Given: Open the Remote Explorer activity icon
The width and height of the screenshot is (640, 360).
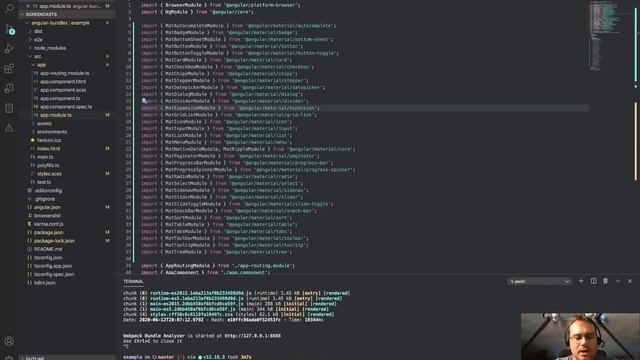Looking at the screenshot, I should pyautogui.click(x=9, y=88).
